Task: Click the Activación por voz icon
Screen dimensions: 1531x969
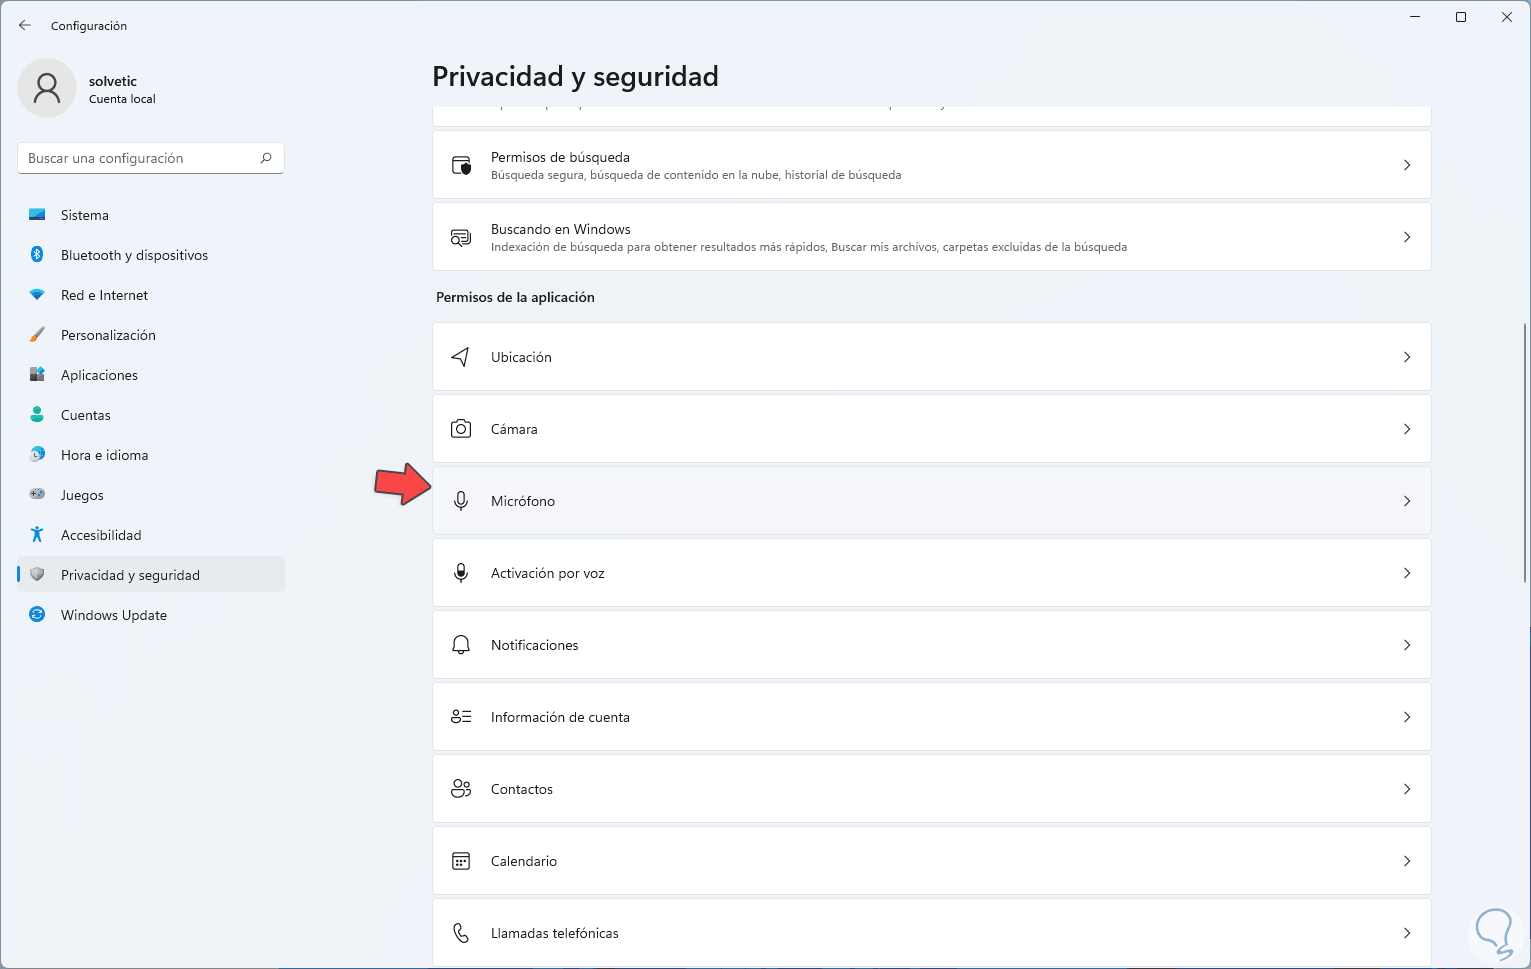Action: coord(461,573)
